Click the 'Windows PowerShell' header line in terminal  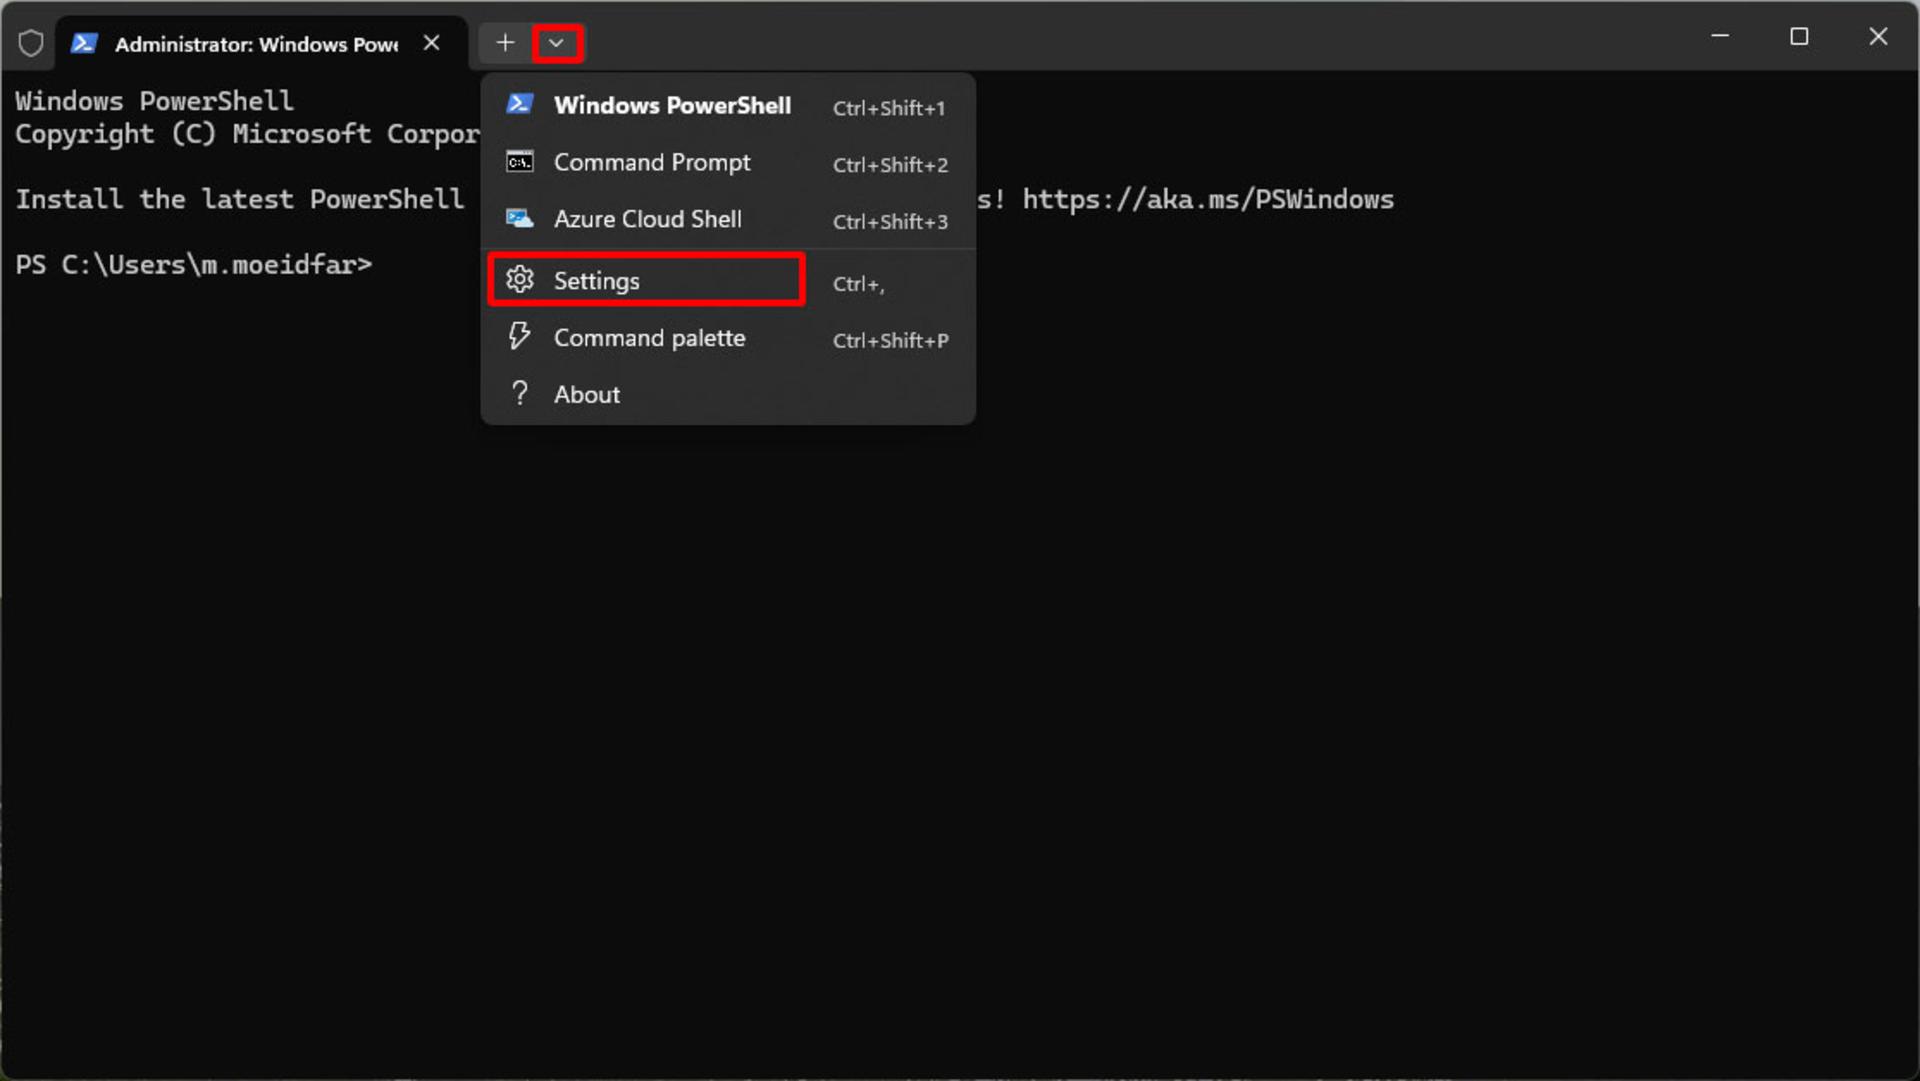pos(155,101)
